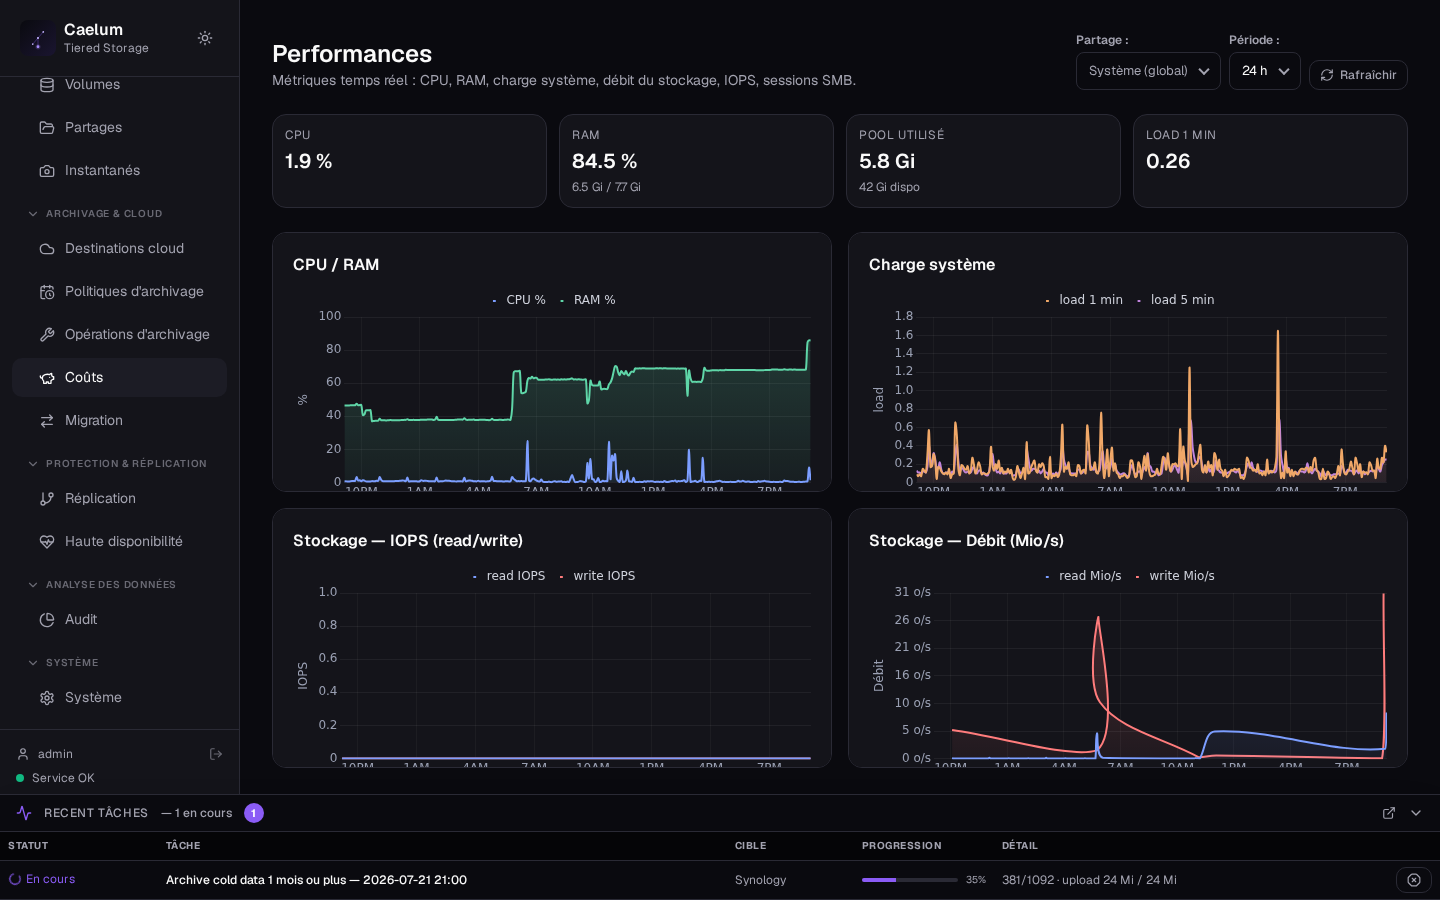1440x900 pixels.
Task: Open the Volumes page
Action: click(x=119, y=85)
